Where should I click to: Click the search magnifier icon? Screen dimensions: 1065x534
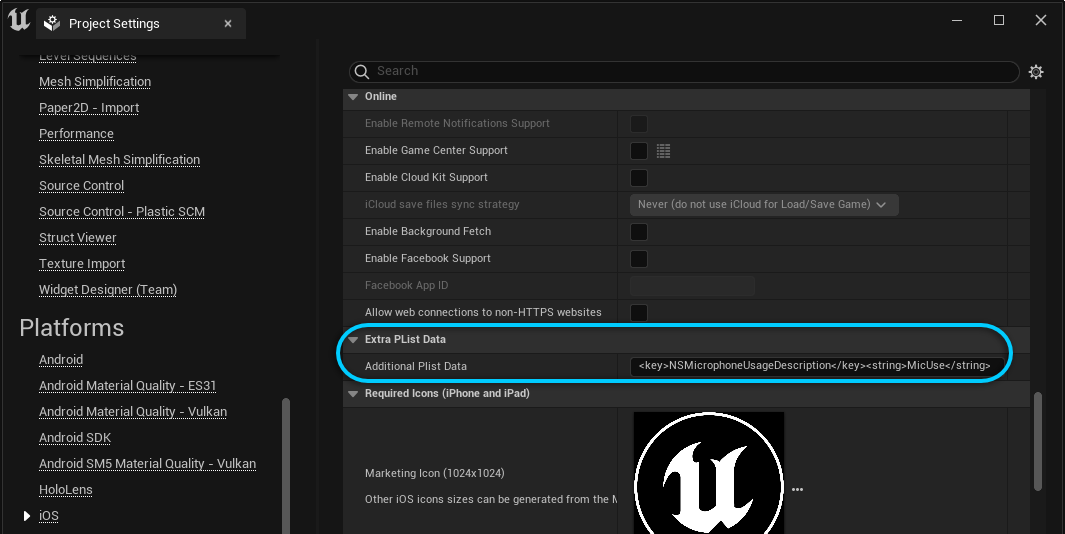tap(362, 72)
